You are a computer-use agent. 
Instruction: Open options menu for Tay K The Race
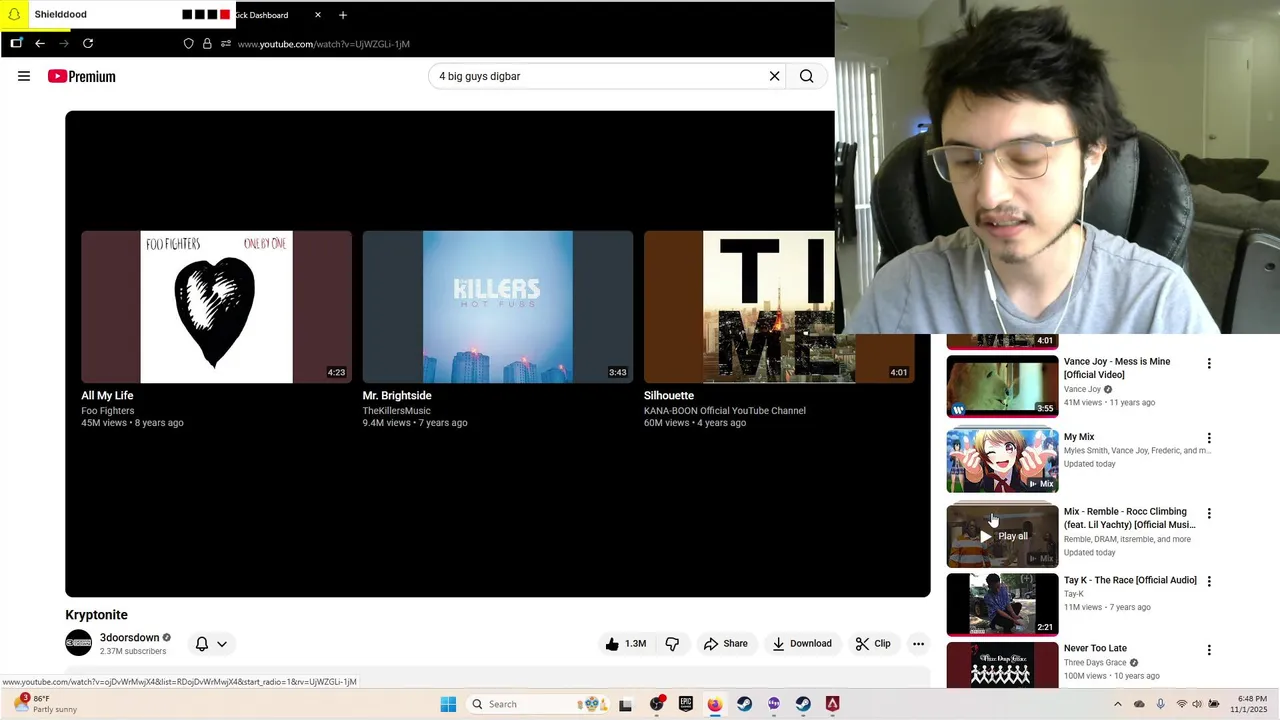coord(1209,581)
